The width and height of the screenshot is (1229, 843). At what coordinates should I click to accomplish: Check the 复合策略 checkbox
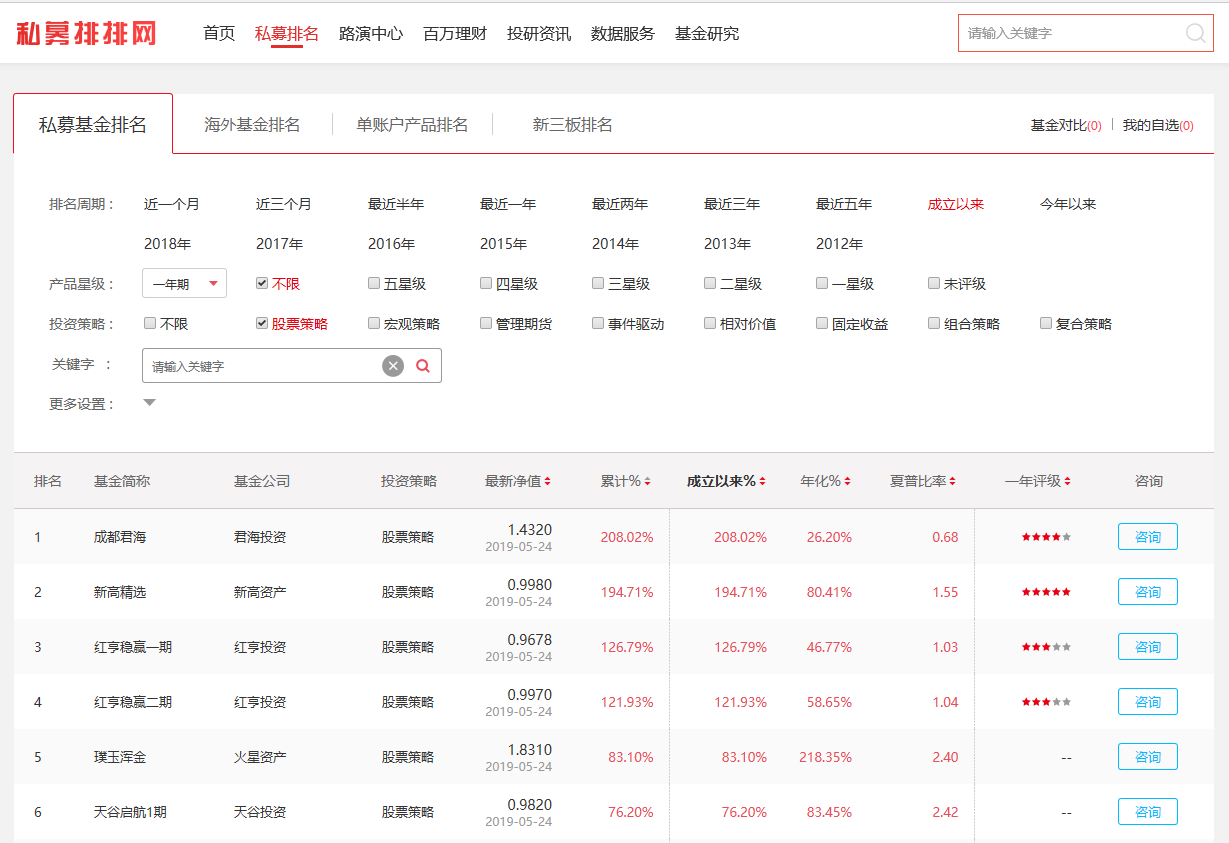tap(1046, 323)
